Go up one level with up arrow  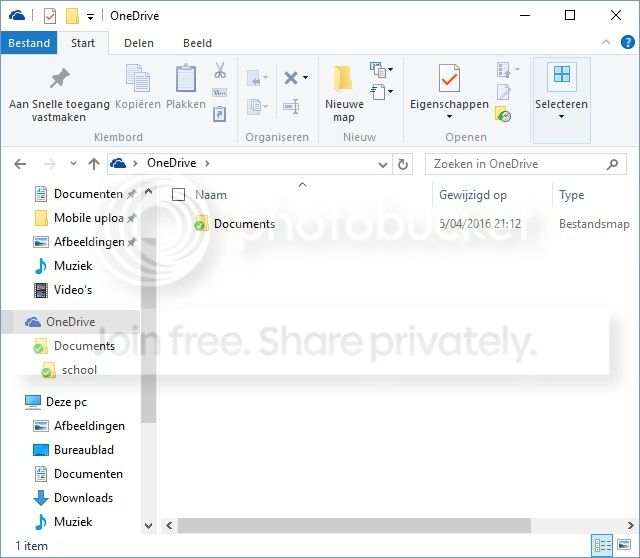coord(94,164)
